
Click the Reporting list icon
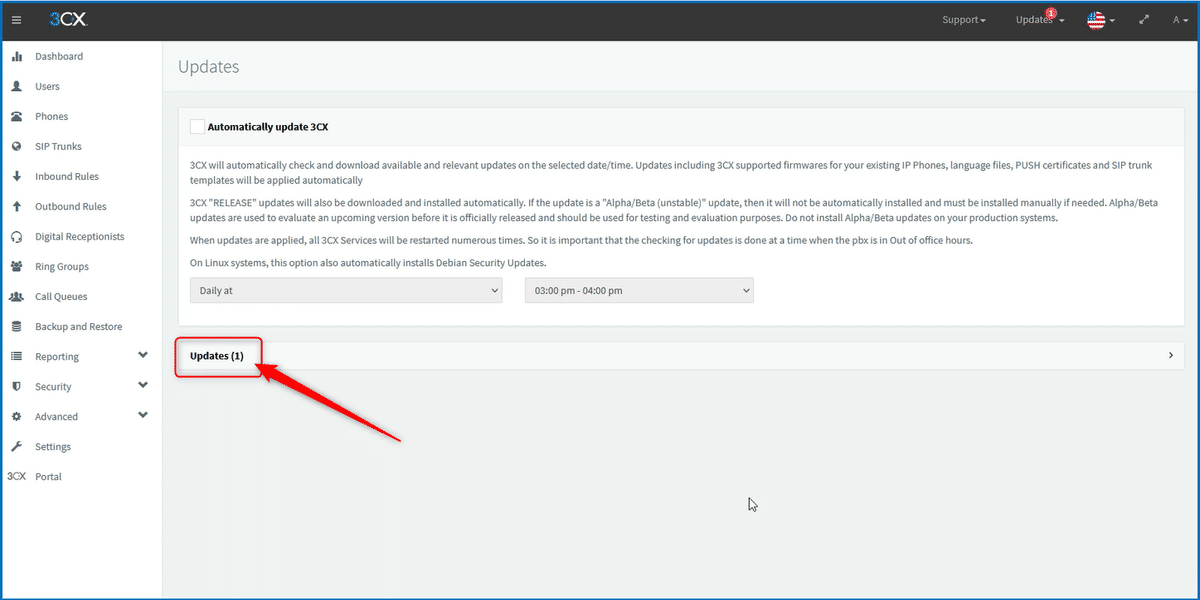16,356
